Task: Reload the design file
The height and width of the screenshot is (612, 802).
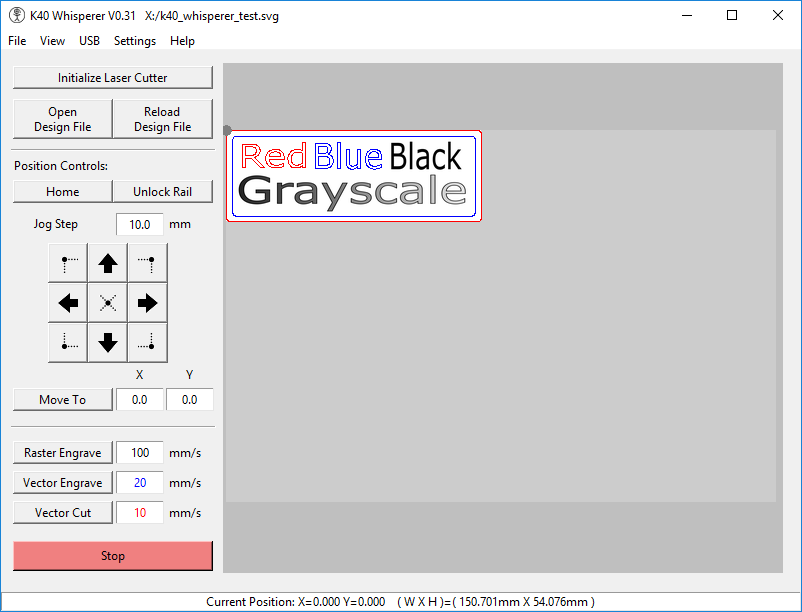Action: coord(162,119)
